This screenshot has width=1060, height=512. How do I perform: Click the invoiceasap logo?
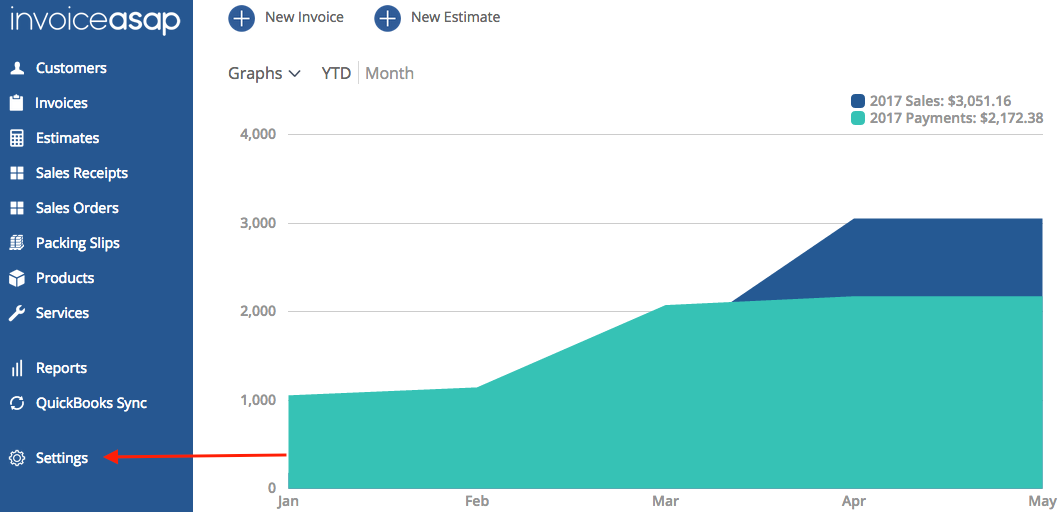click(x=95, y=19)
